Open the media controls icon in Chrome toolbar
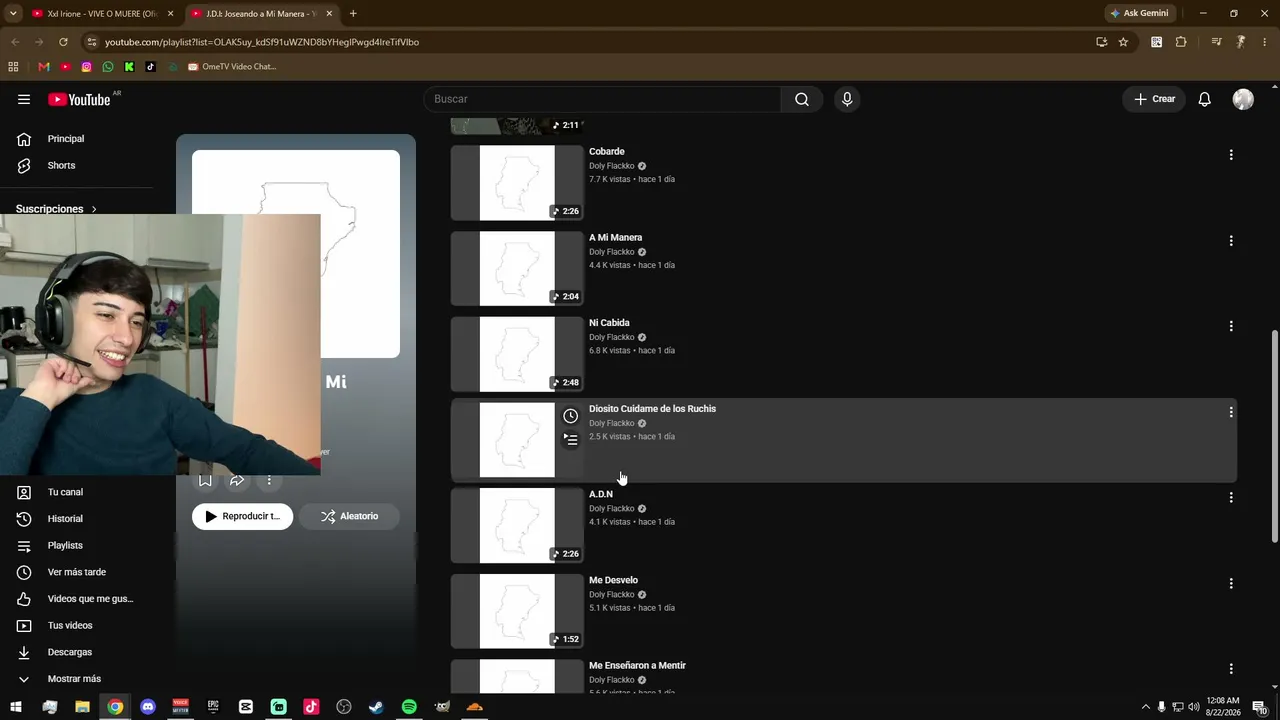The width and height of the screenshot is (1280, 720). pyautogui.click(x=1216, y=42)
